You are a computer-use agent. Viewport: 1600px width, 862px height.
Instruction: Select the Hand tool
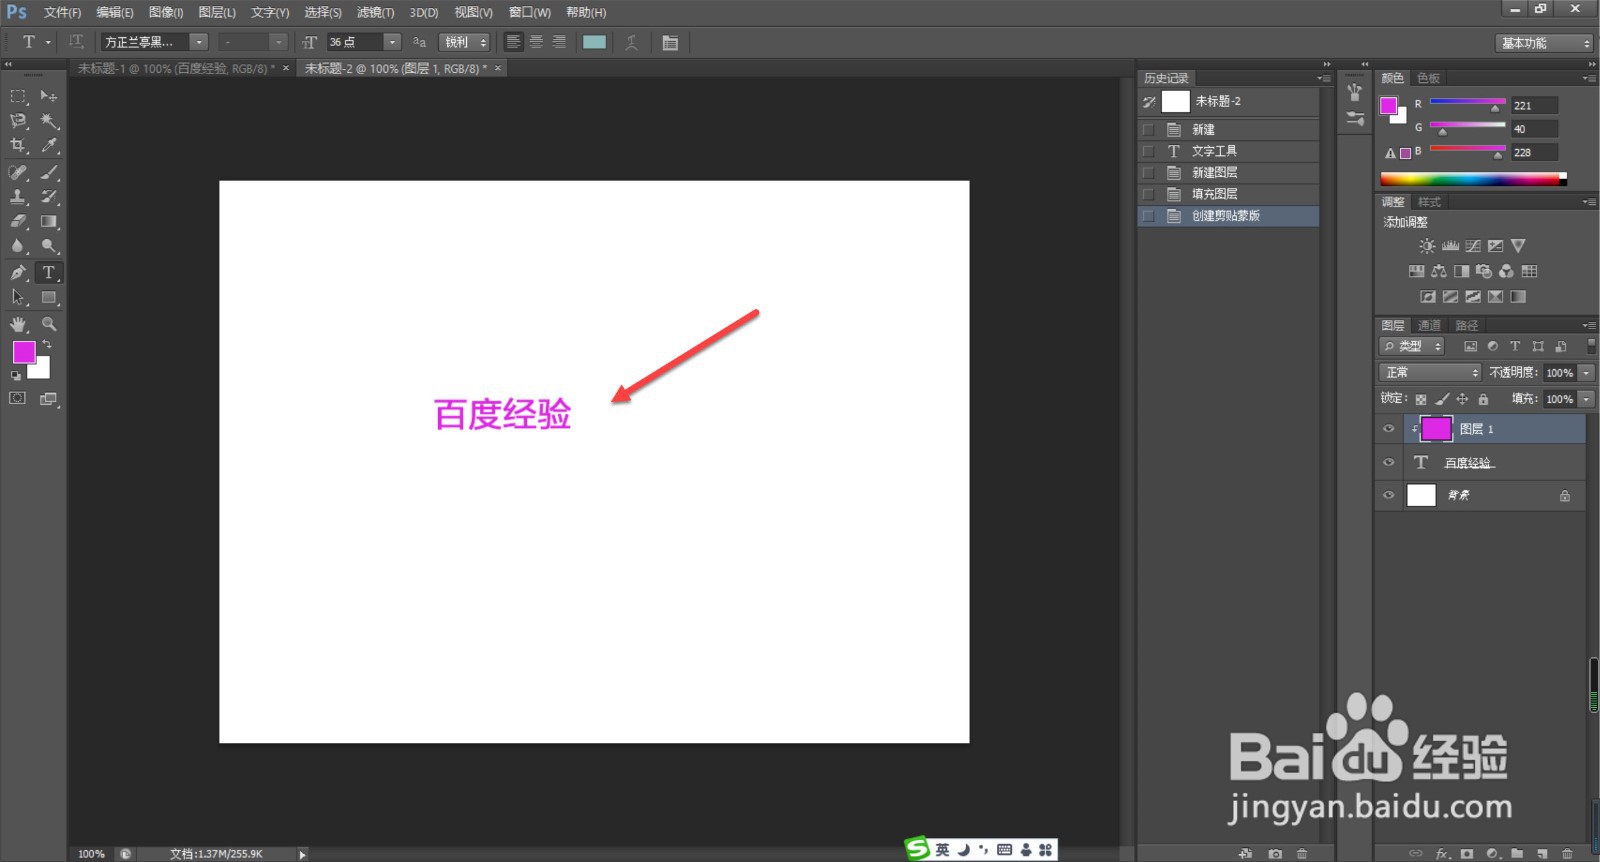(18, 324)
